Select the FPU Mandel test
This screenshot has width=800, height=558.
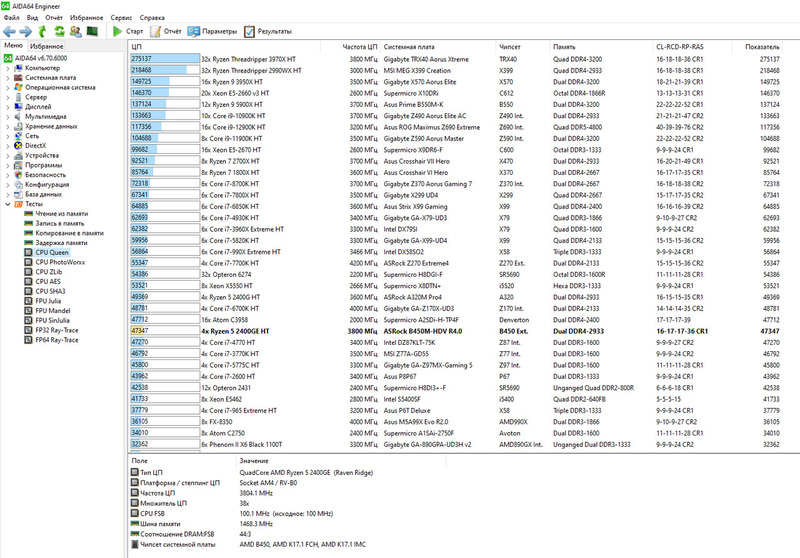[x=47, y=311]
